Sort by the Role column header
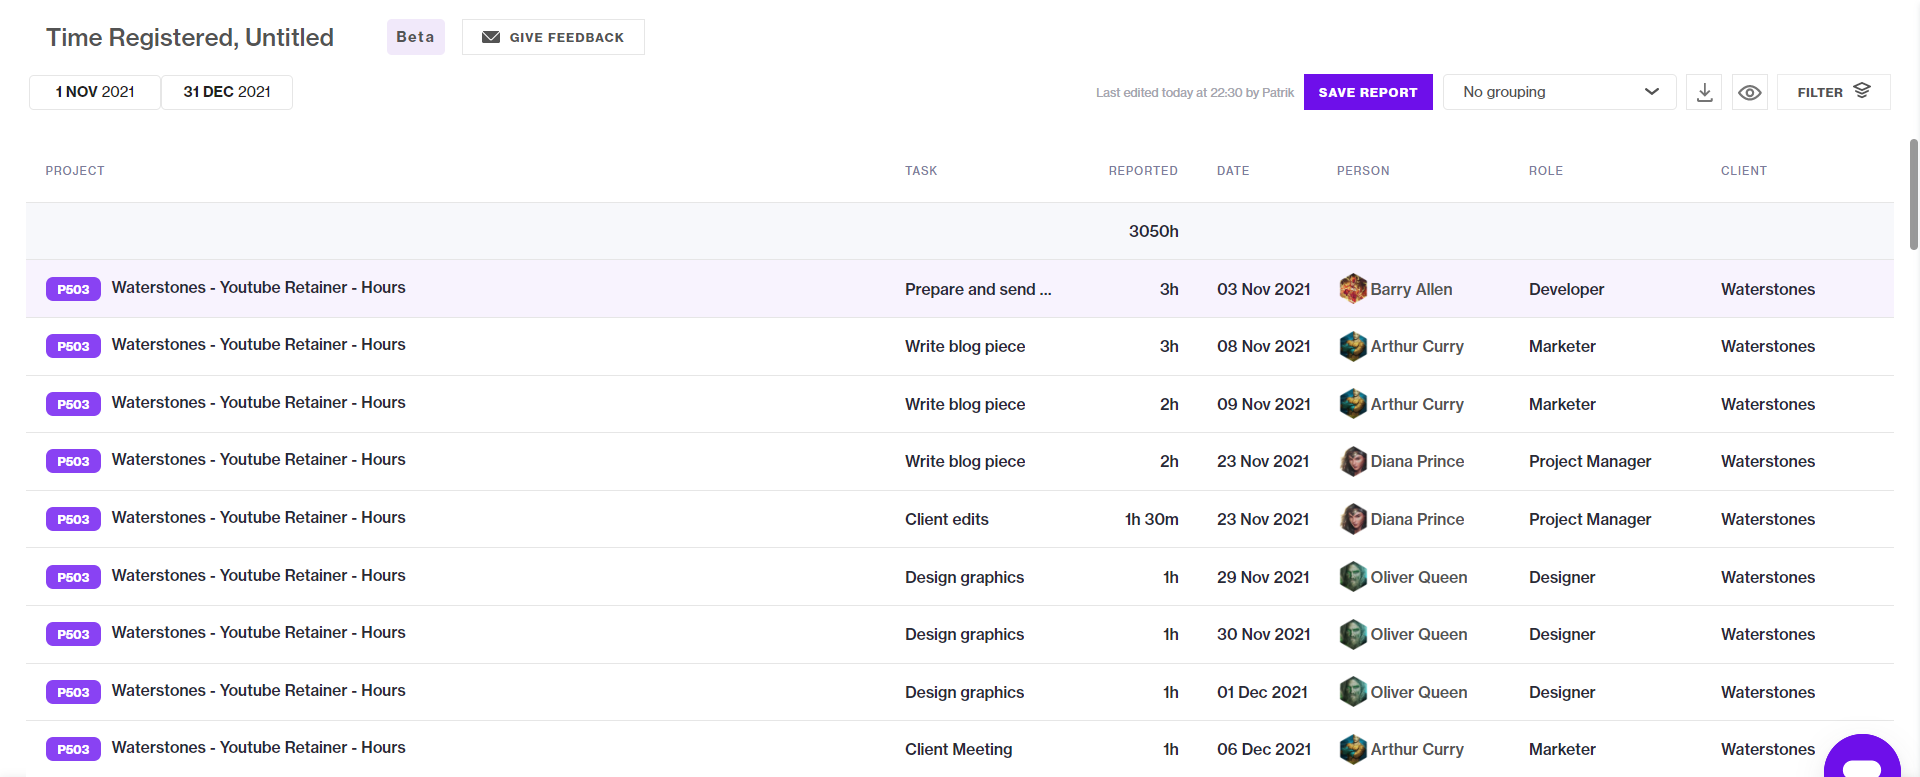The height and width of the screenshot is (777, 1920). tap(1546, 171)
